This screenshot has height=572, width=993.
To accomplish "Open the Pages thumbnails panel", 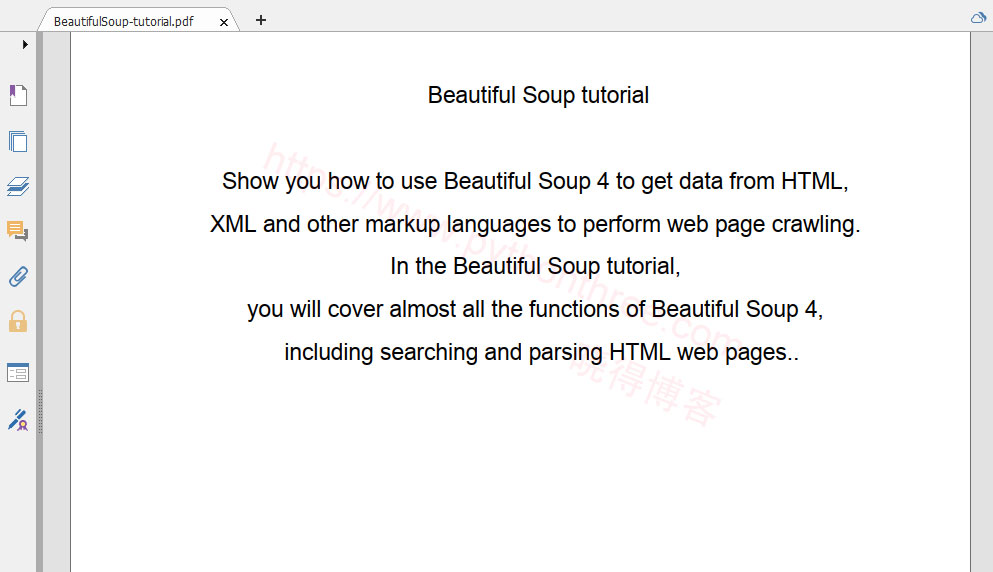I will tap(18, 141).
